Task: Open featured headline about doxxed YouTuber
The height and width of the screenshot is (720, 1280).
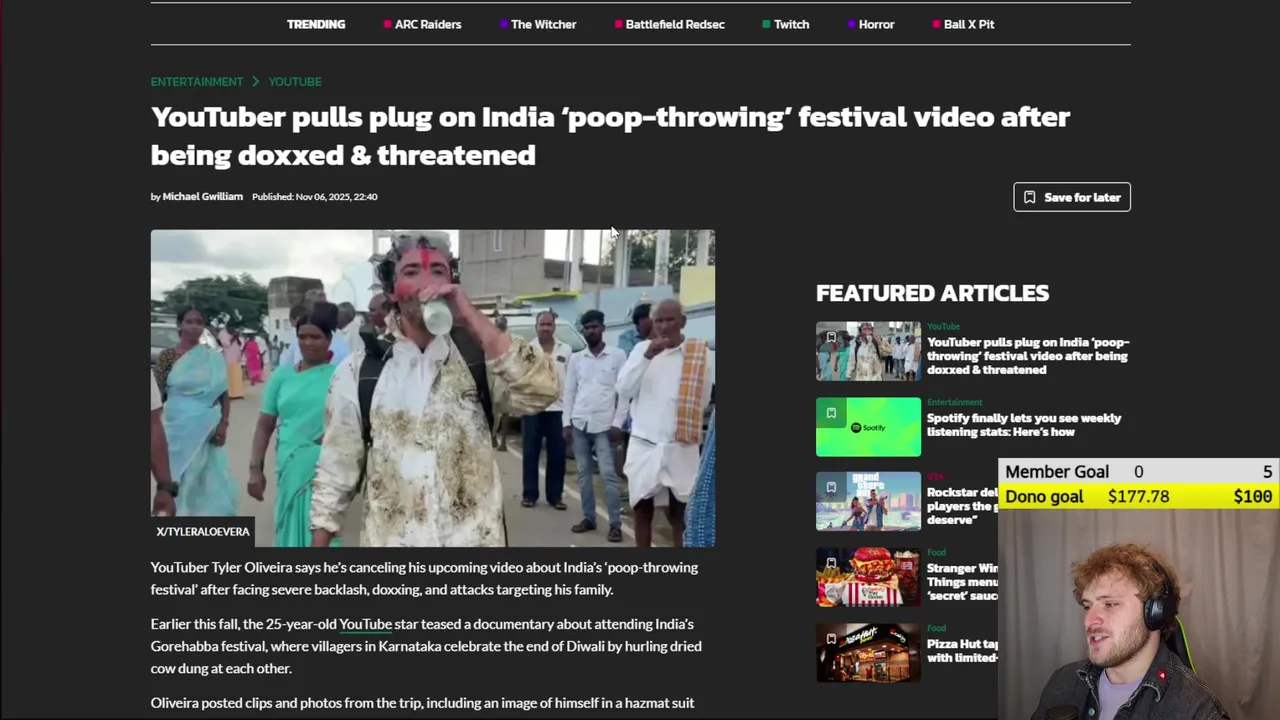Action: pyautogui.click(x=1027, y=356)
